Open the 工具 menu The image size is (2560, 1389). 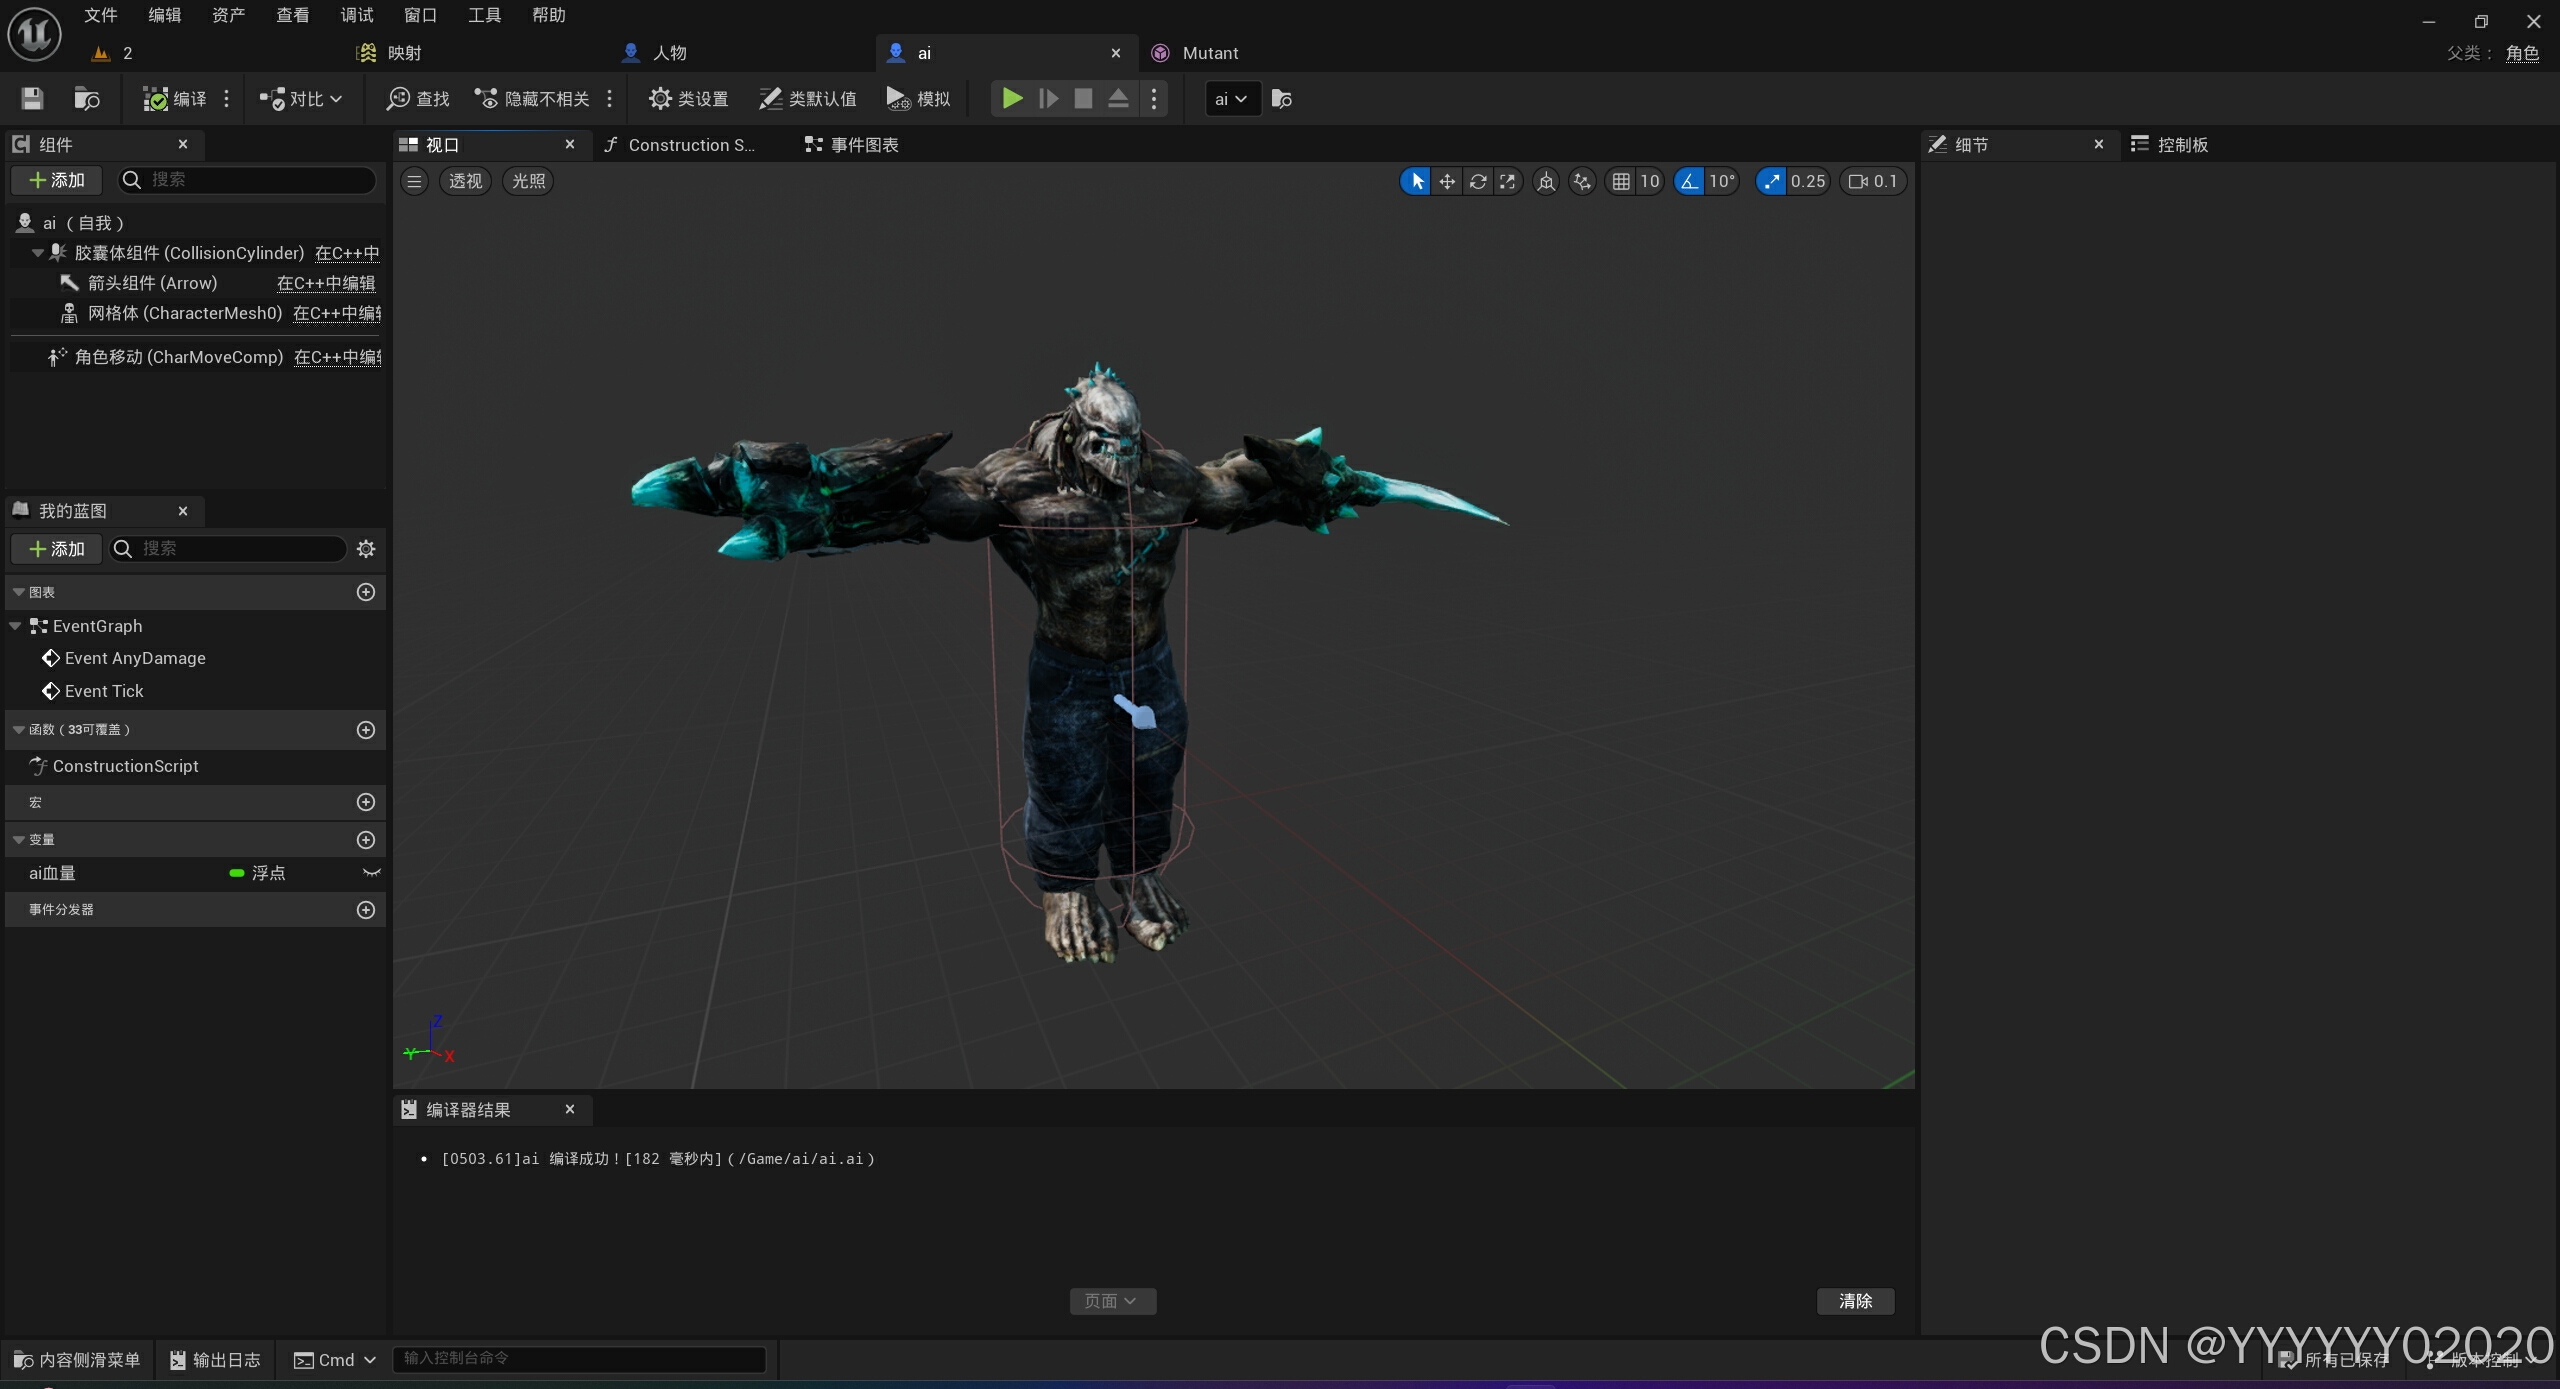(x=484, y=15)
